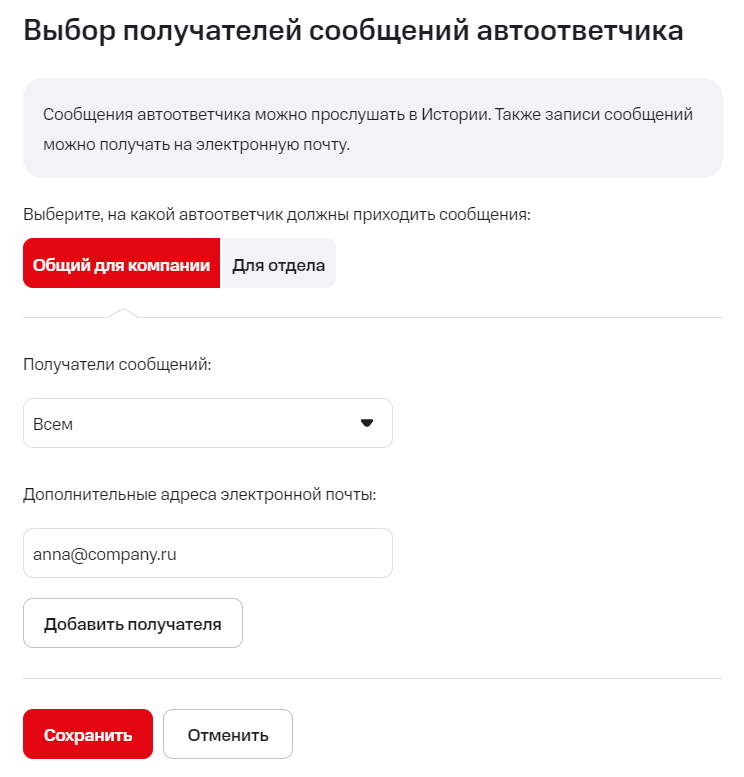Select the "Для отдела" tab

[278, 265]
